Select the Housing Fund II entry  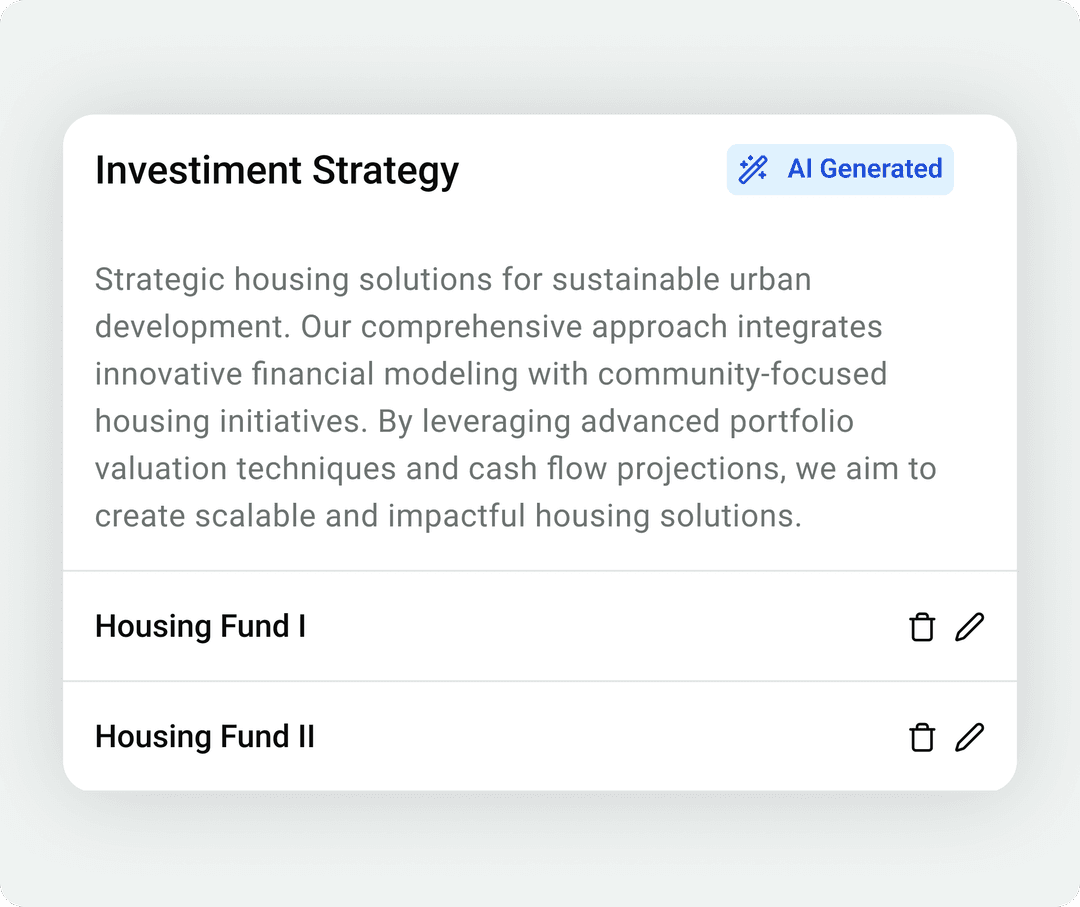click(205, 737)
